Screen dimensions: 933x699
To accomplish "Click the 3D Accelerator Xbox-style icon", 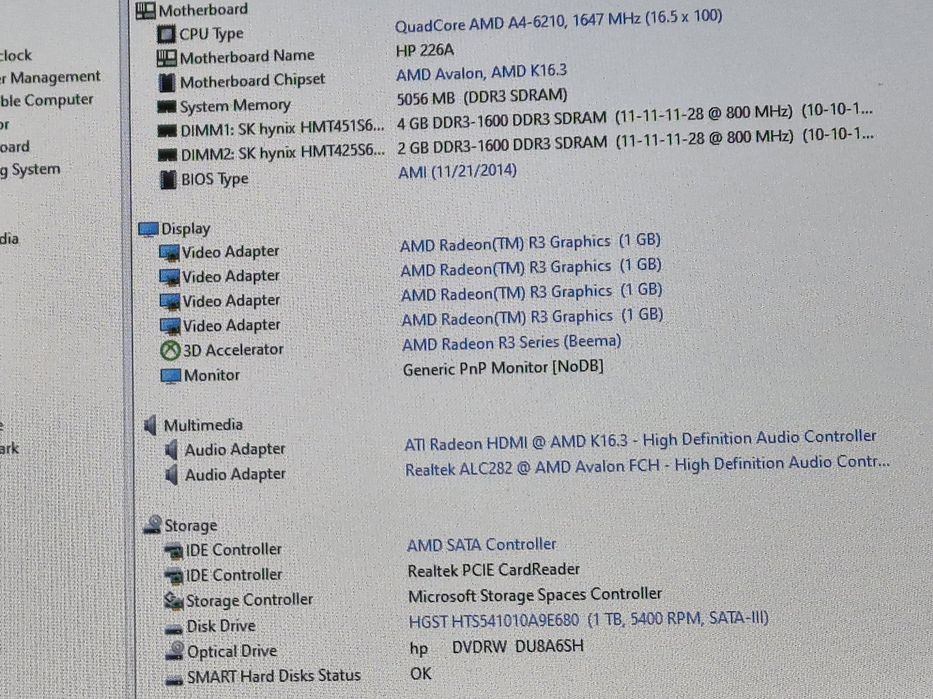I will pyautogui.click(x=170, y=350).
